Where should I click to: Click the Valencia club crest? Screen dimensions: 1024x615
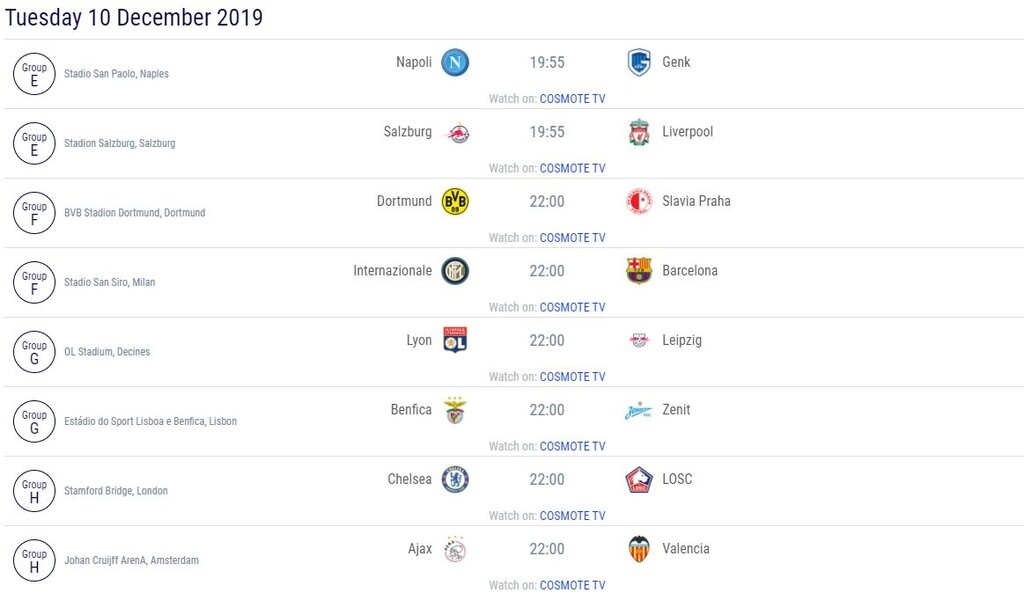pyautogui.click(x=639, y=549)
